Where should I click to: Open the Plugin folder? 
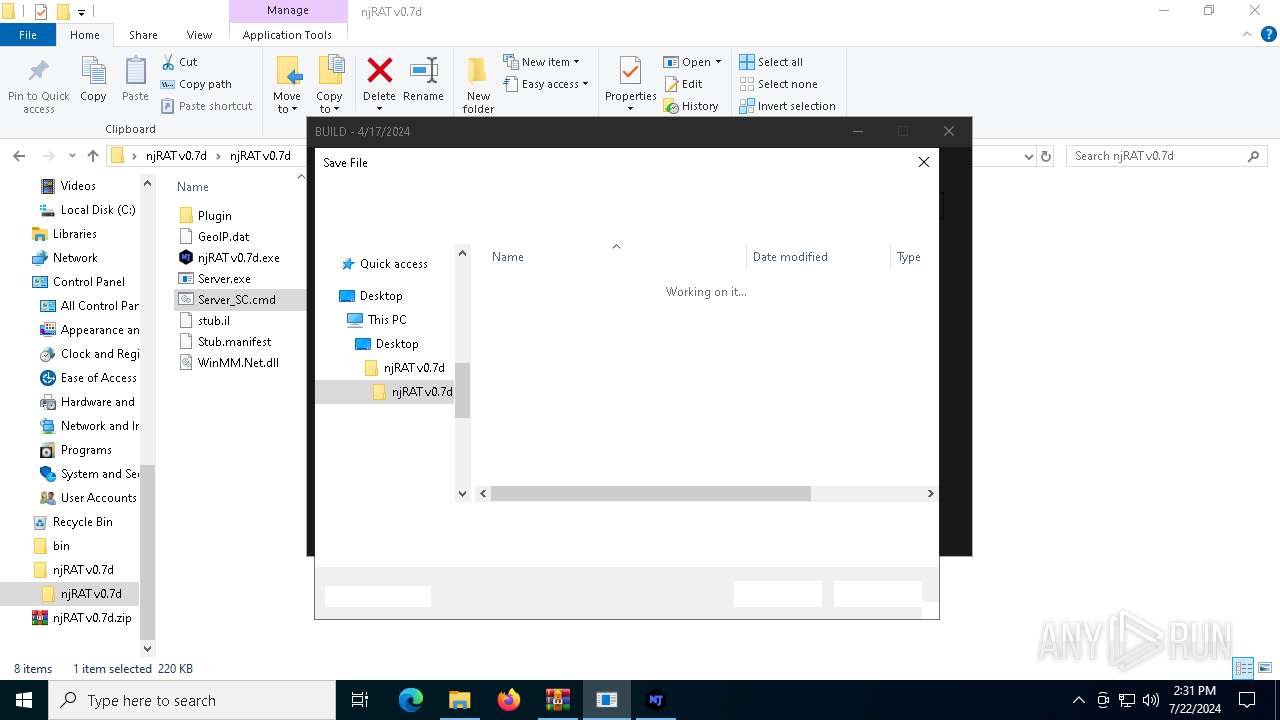(x=214, y=216)
